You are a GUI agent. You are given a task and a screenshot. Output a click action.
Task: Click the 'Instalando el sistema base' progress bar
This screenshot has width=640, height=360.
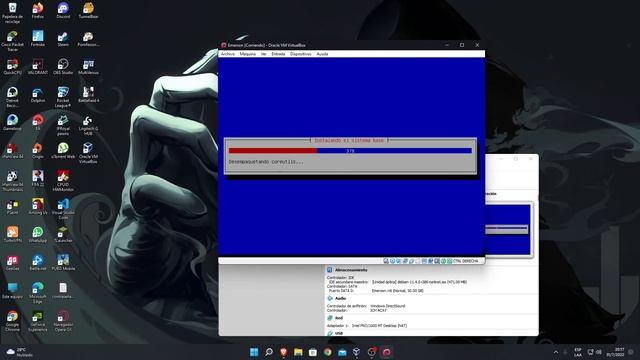[350, 151]
